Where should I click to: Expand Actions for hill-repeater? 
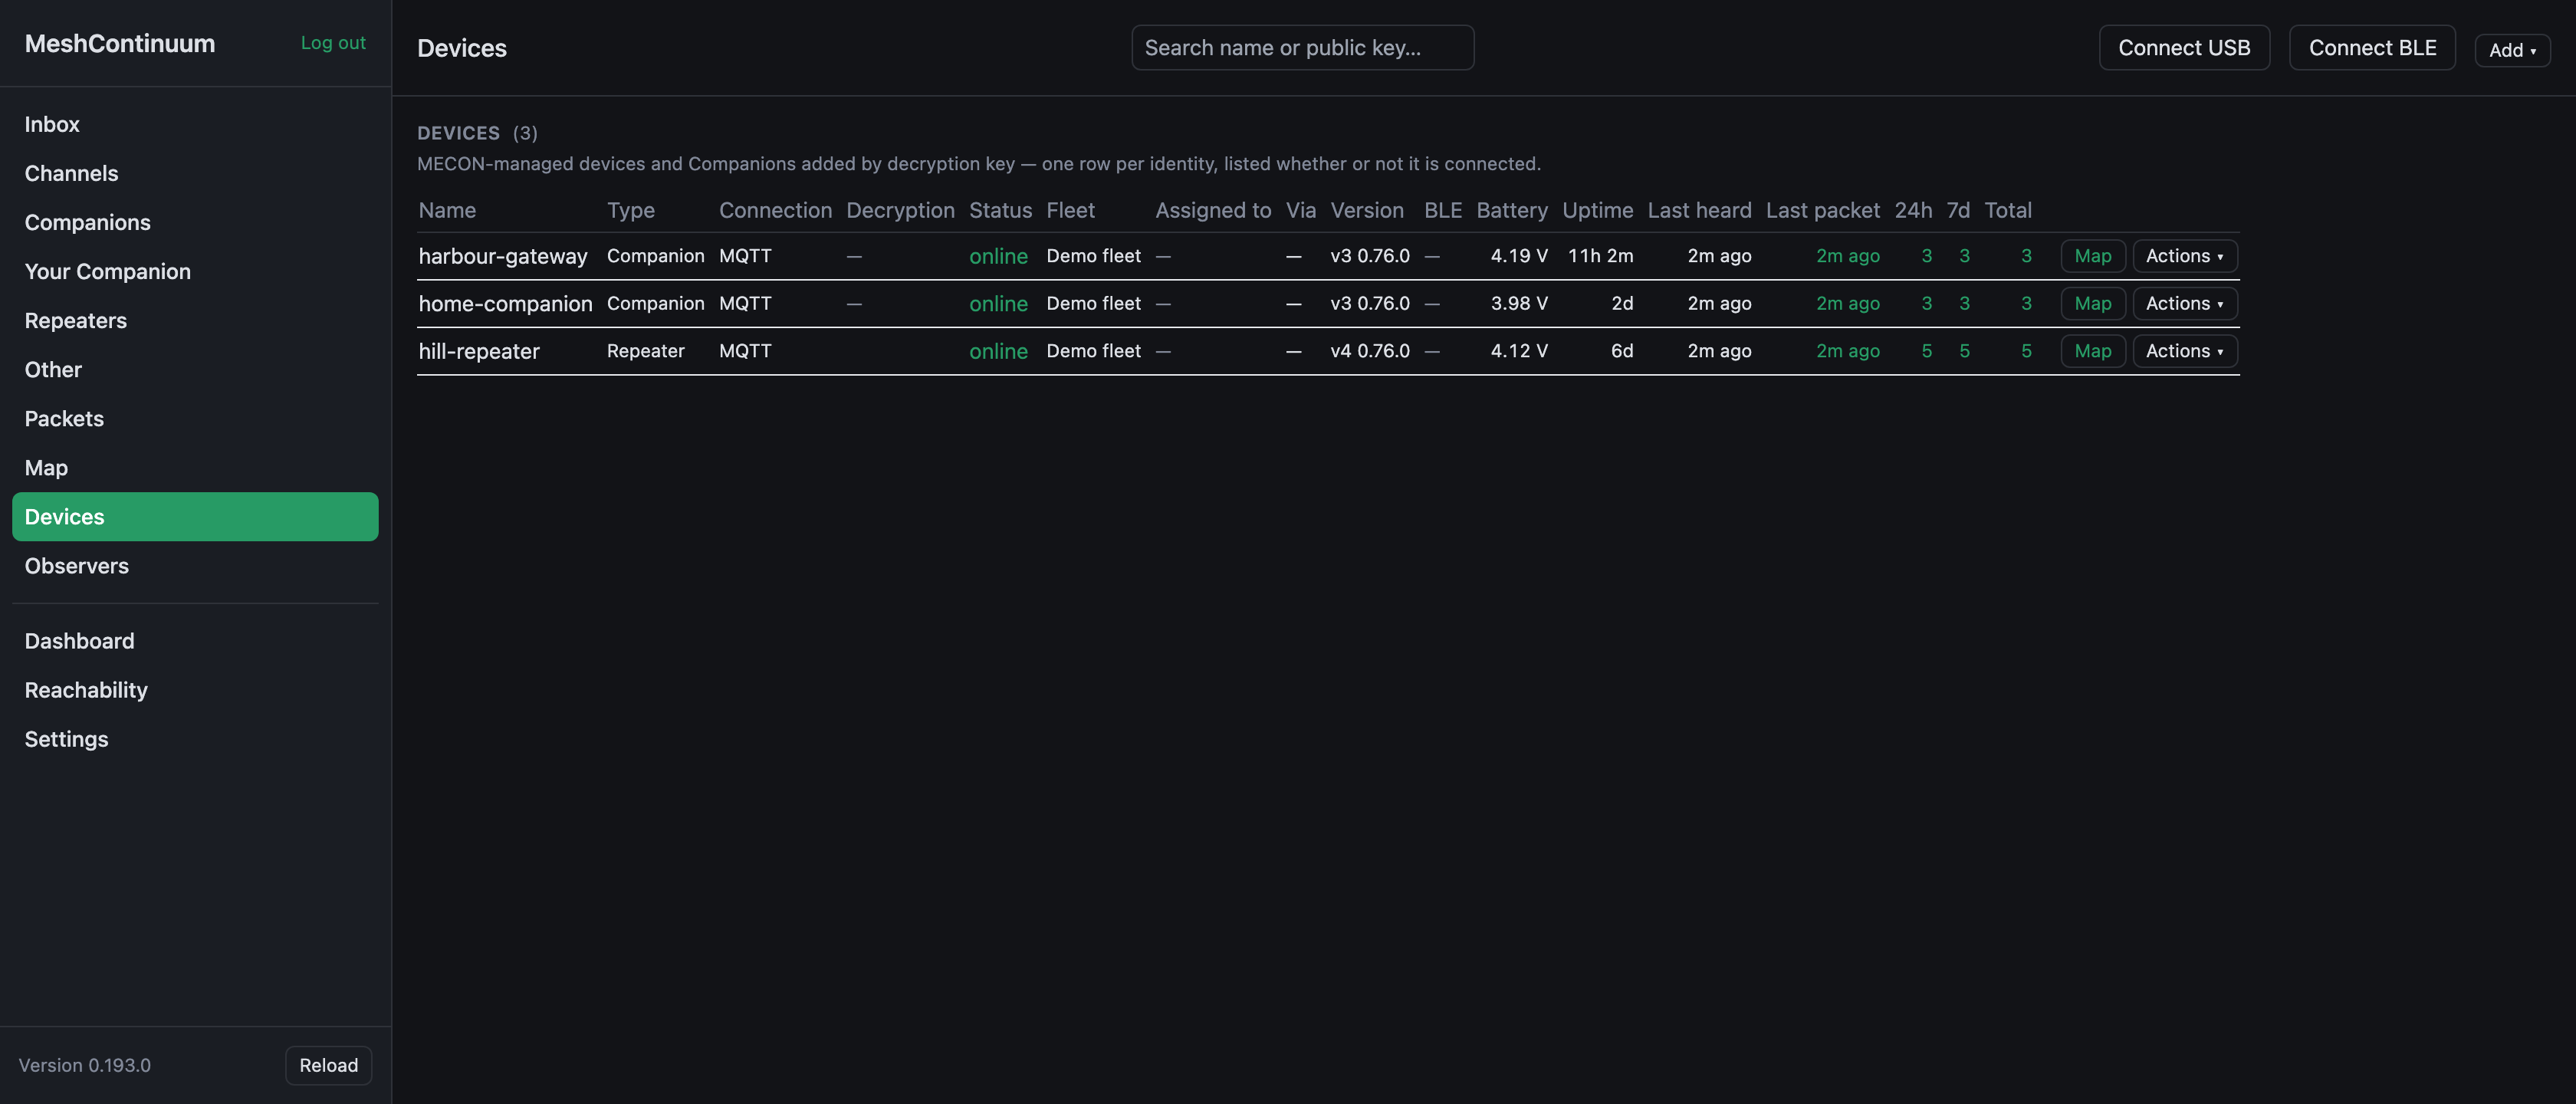pos(2184,351)
